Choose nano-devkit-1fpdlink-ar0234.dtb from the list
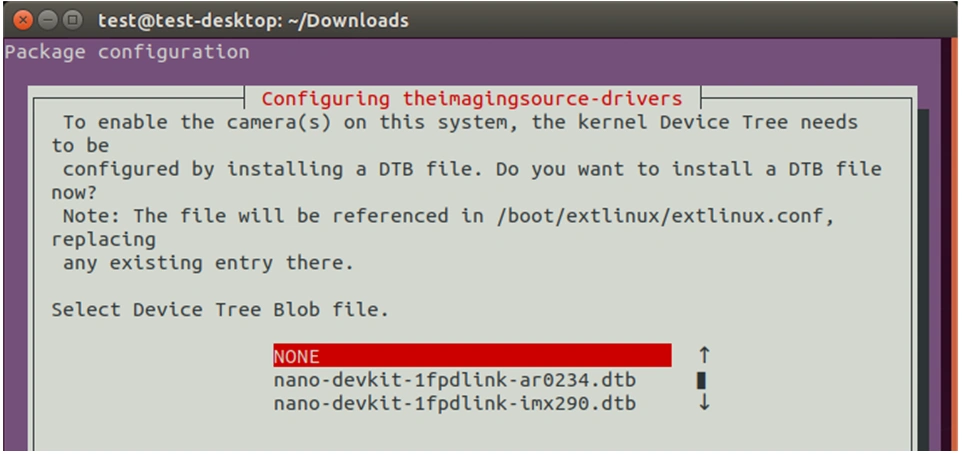 pyautogui.click(x=454, y=380)
